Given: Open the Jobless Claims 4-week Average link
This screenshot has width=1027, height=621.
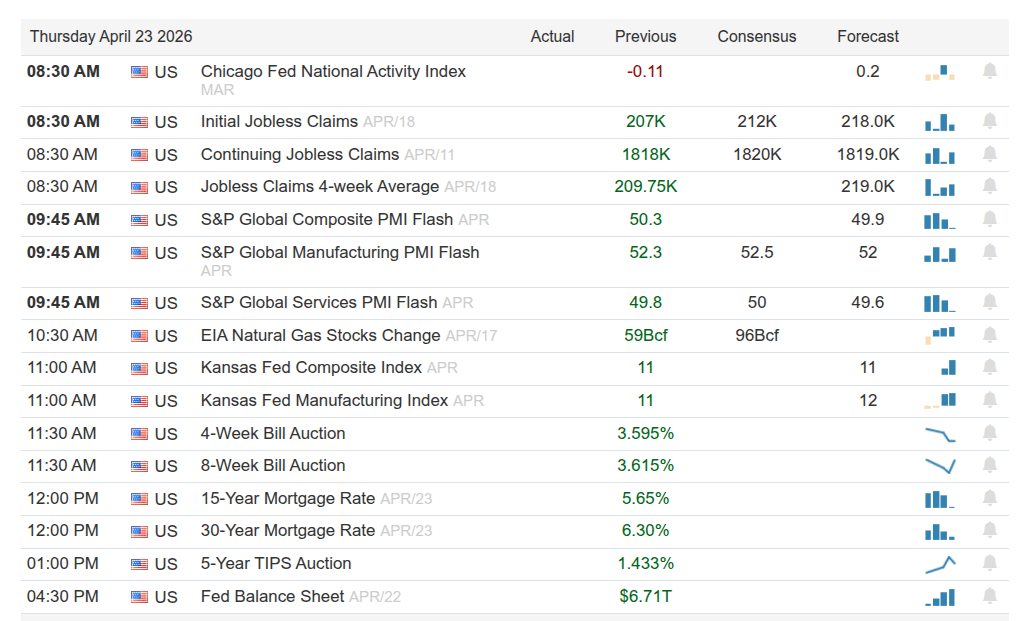Looking at the screenshot, I should click(x=320, y=187).
